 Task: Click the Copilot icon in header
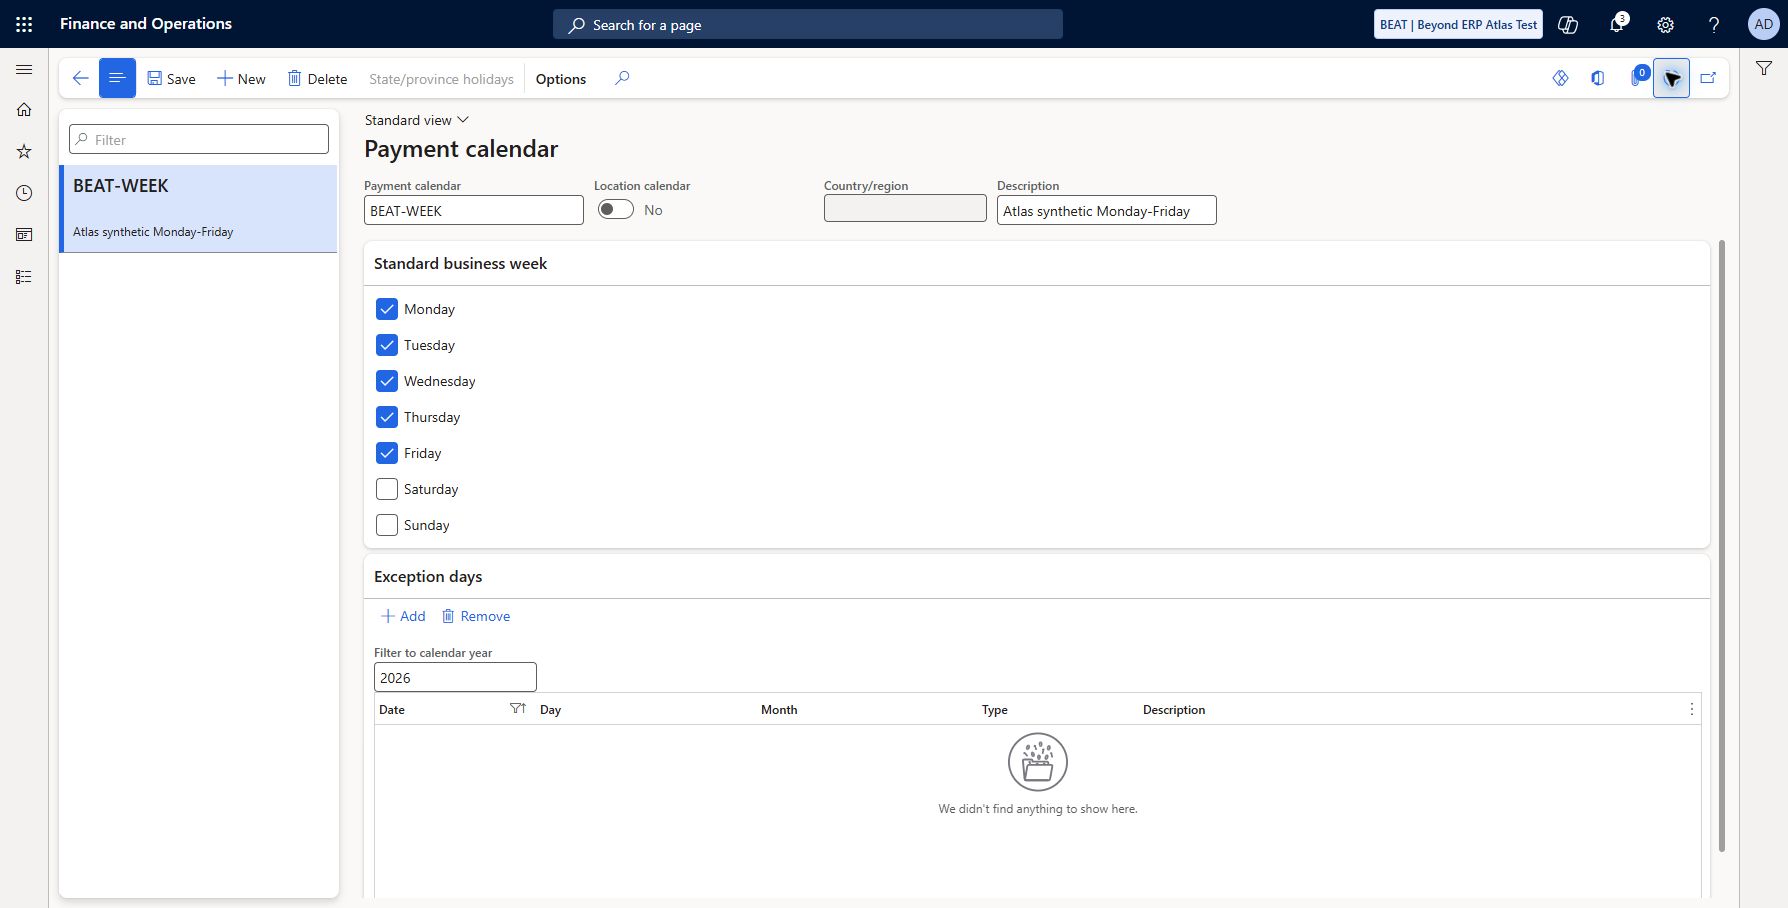(x=1568, y=25)
